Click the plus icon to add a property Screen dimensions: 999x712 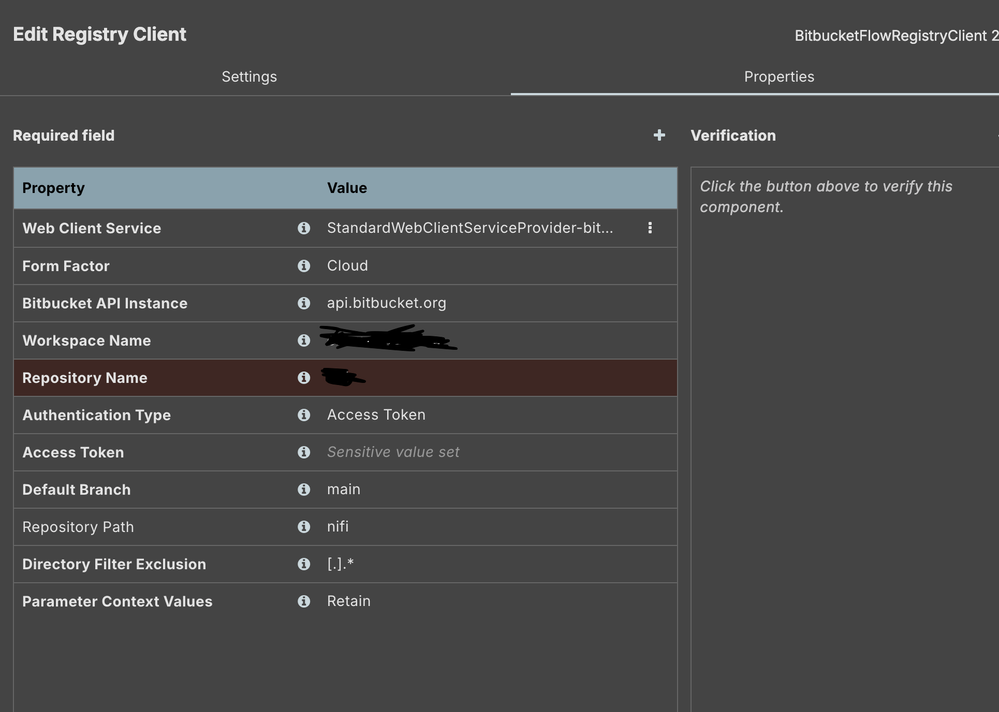pos(659,135)
